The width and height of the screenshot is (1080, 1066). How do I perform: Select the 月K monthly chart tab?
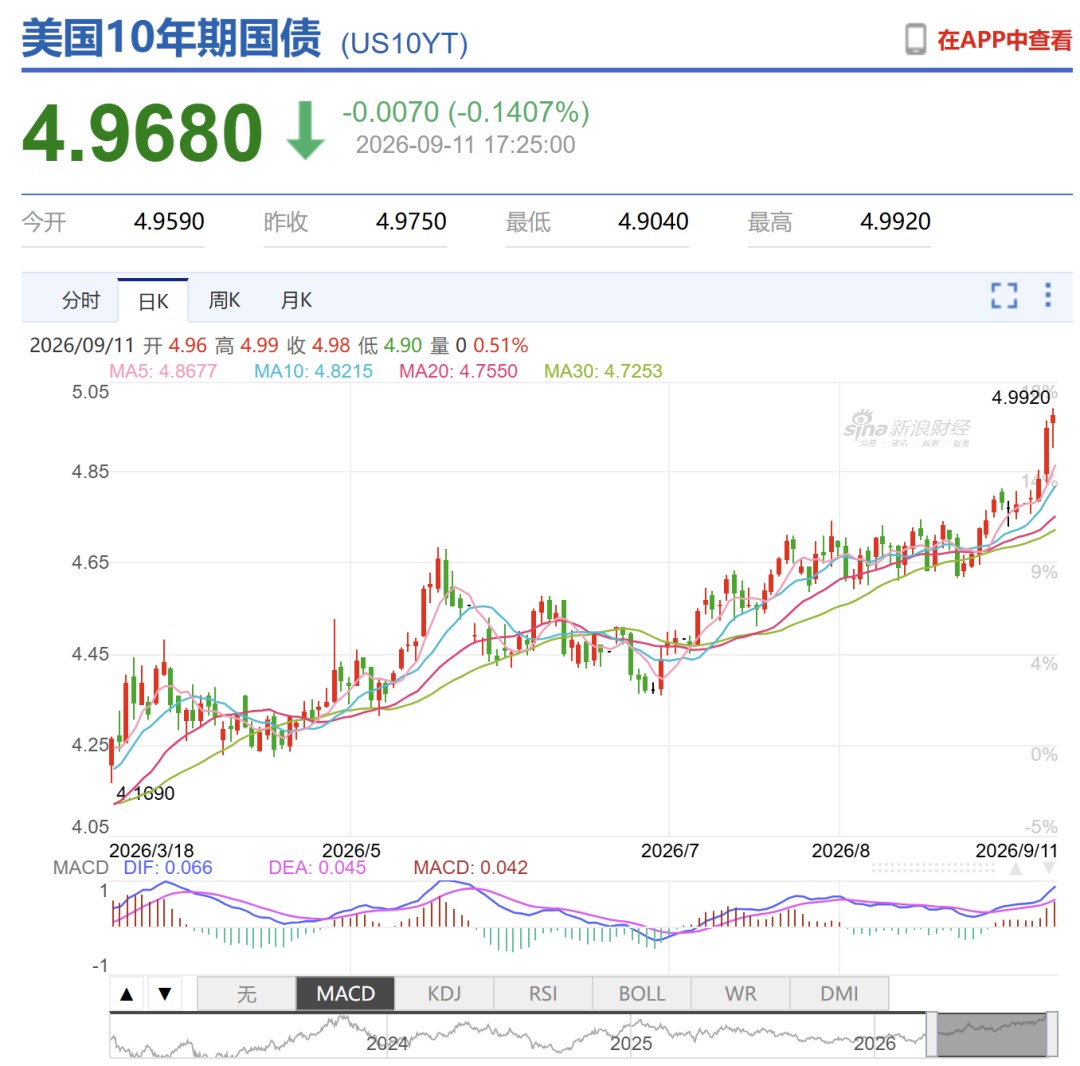tap(297, 300)
